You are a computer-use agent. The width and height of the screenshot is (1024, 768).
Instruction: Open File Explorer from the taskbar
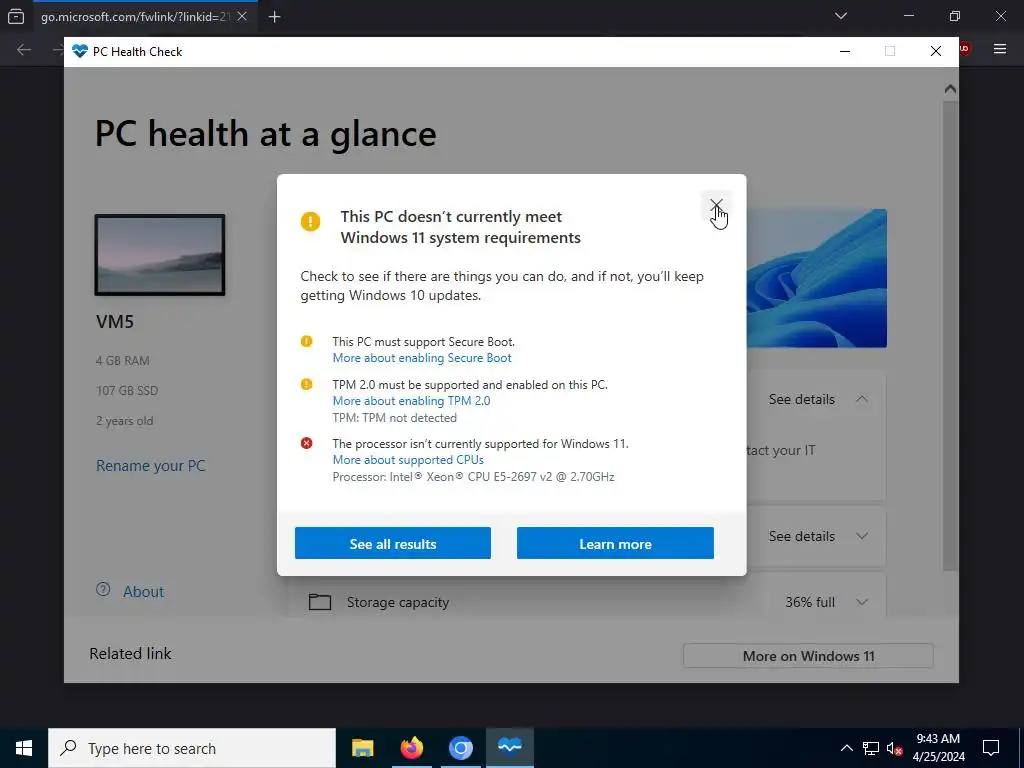362,748
